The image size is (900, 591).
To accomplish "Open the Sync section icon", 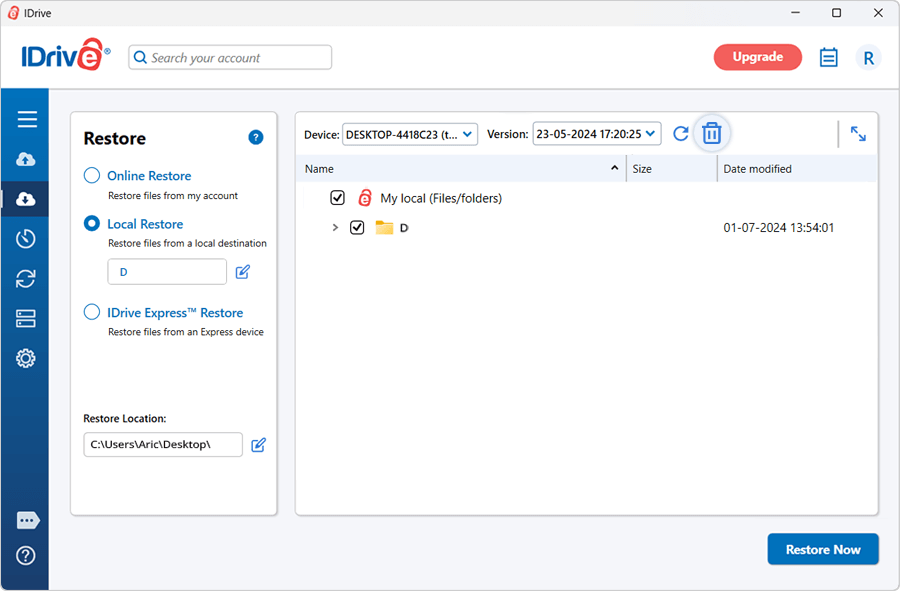I will pos(25,279).
